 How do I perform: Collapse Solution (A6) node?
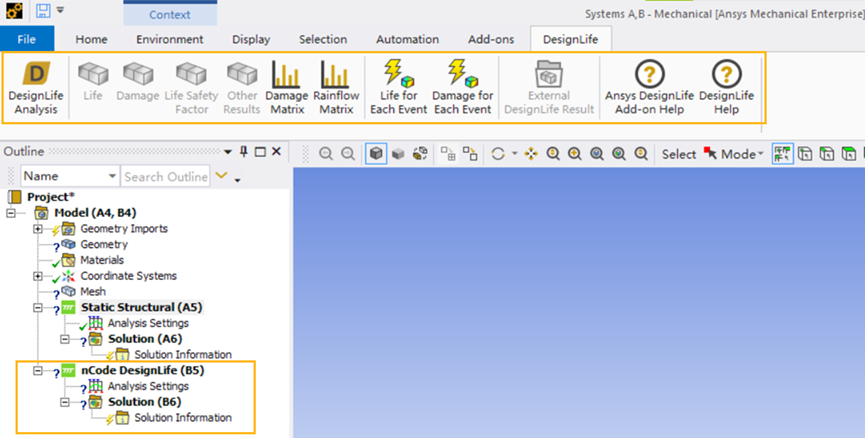click(x=65, y=339)
